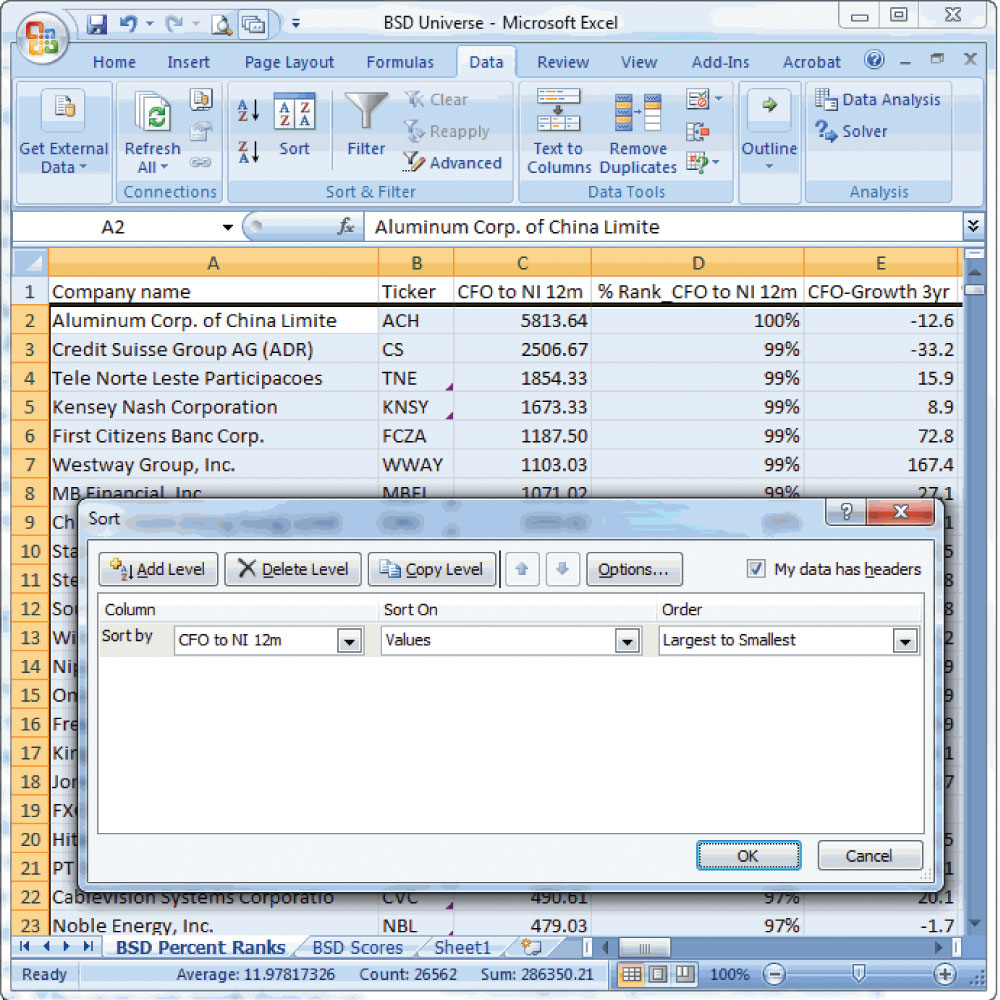The image size is (1000, 1000).
Task: Switch to Formulas tab
Action: click(400, 62)
